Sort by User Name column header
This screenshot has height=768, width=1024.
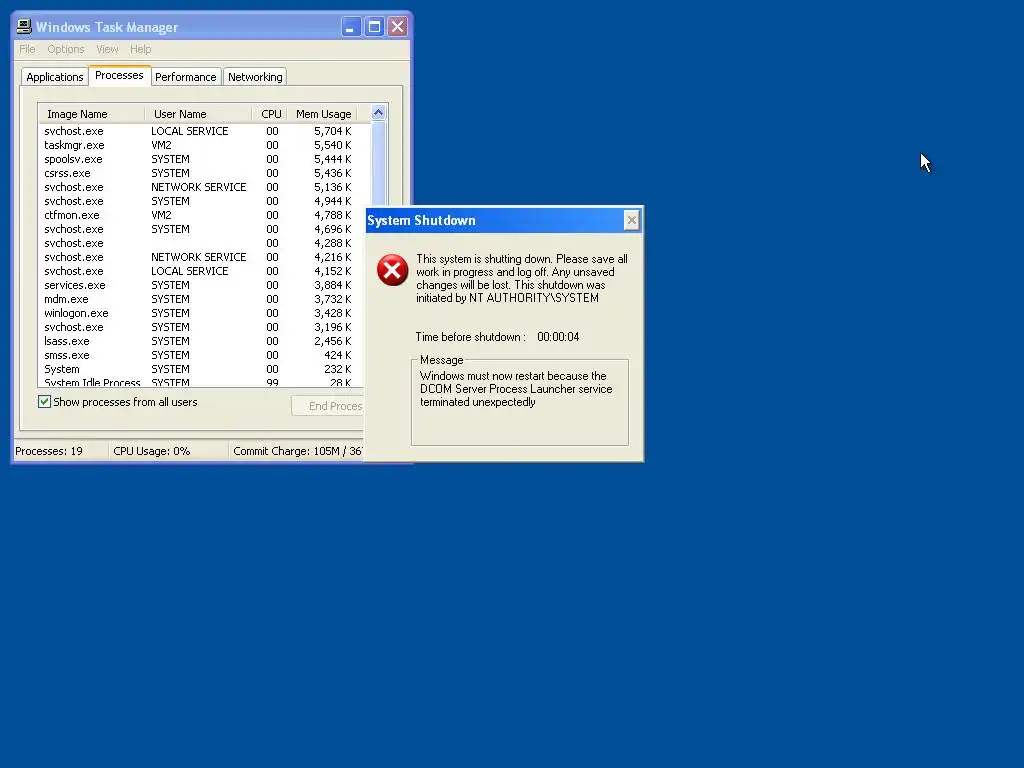[198, 114]
